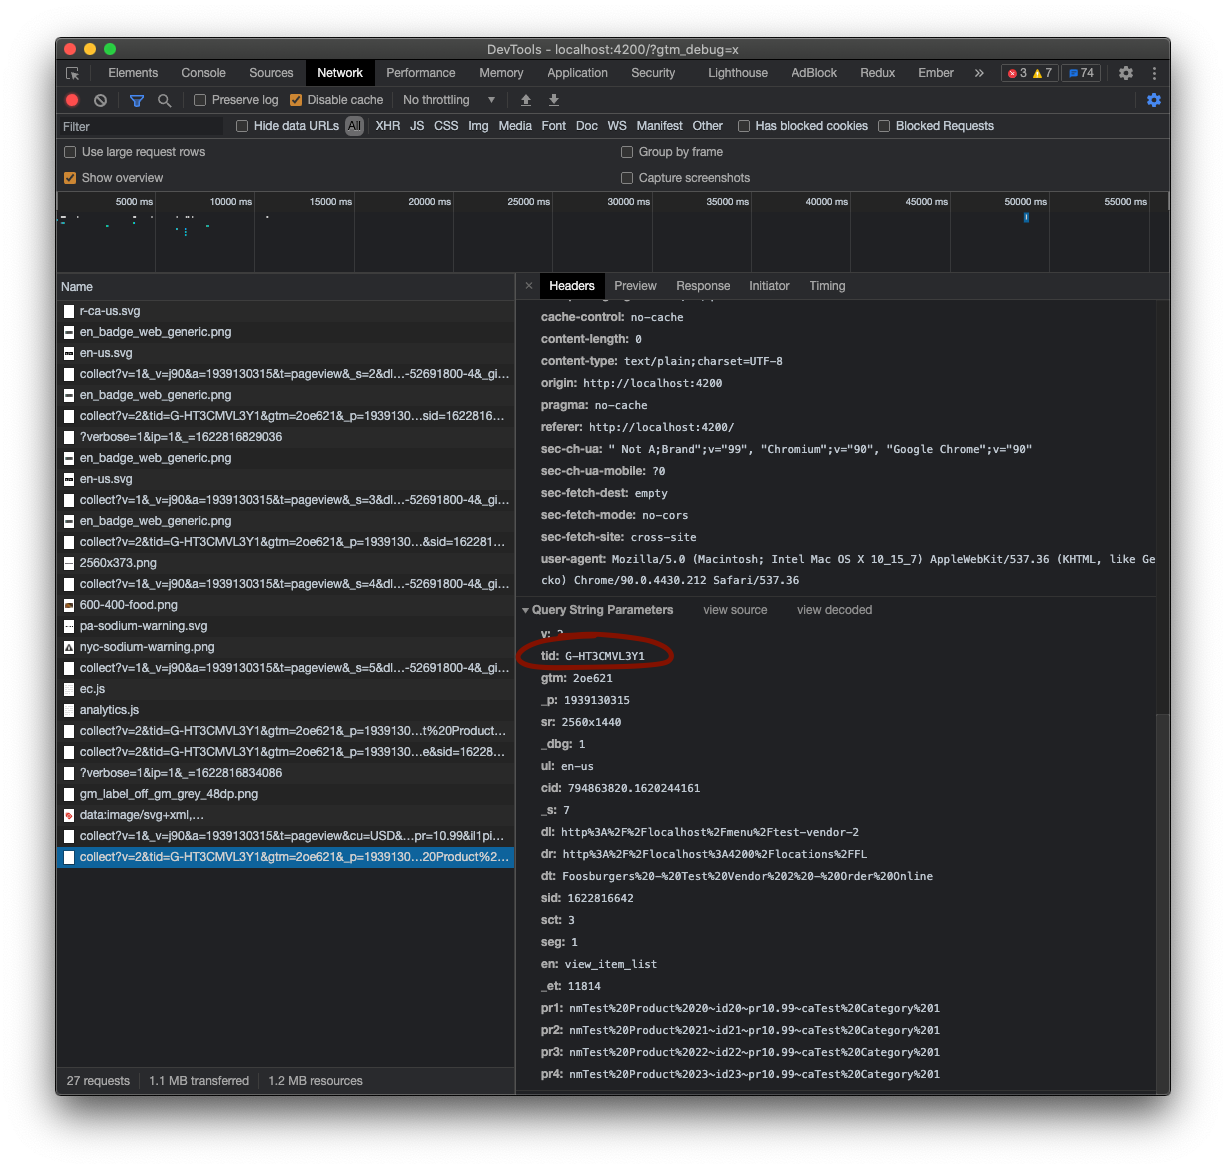This screenshot has height=1169, width=1226.
Task: Click view source link
Action: [735, 610]
